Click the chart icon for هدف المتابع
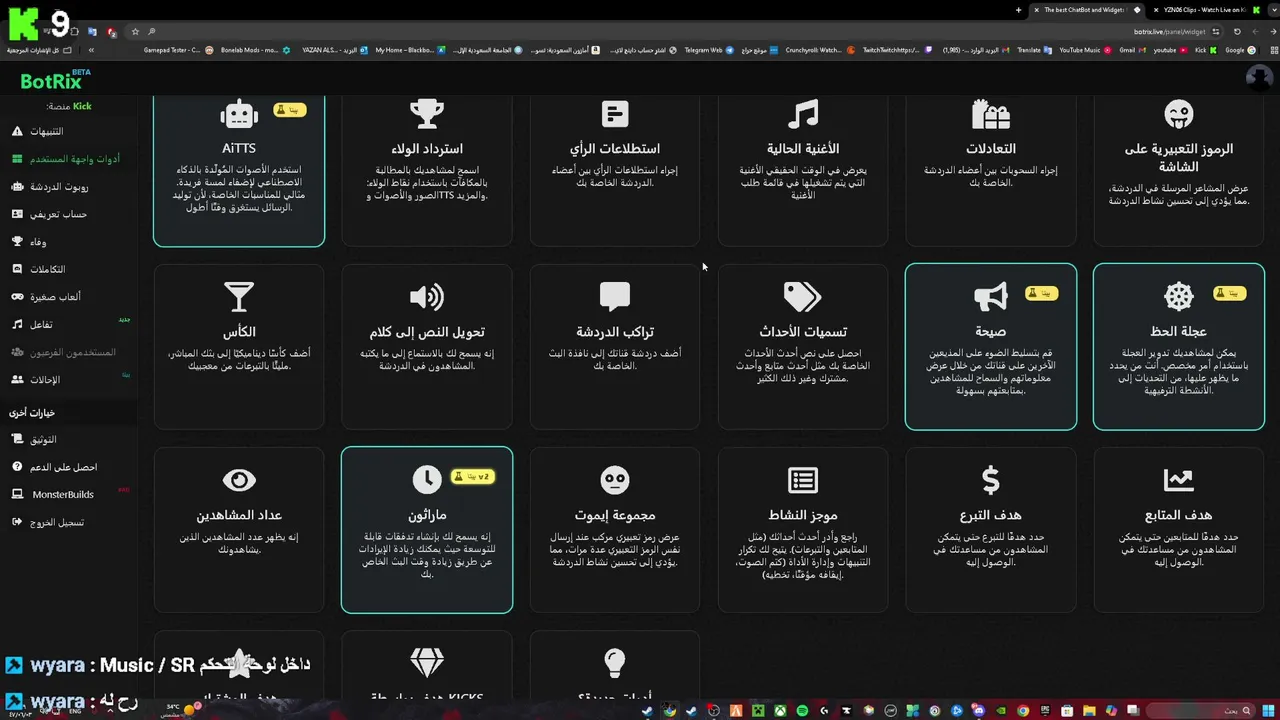The image size is (1280, 720). (1179, 480)
